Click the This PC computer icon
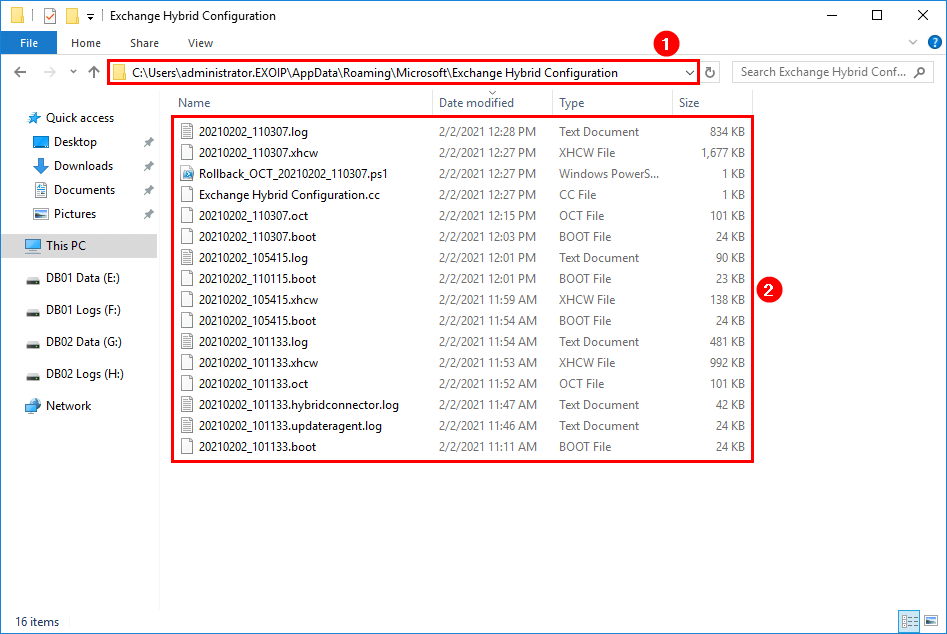 pyautogui.click(x=33, y=246)
